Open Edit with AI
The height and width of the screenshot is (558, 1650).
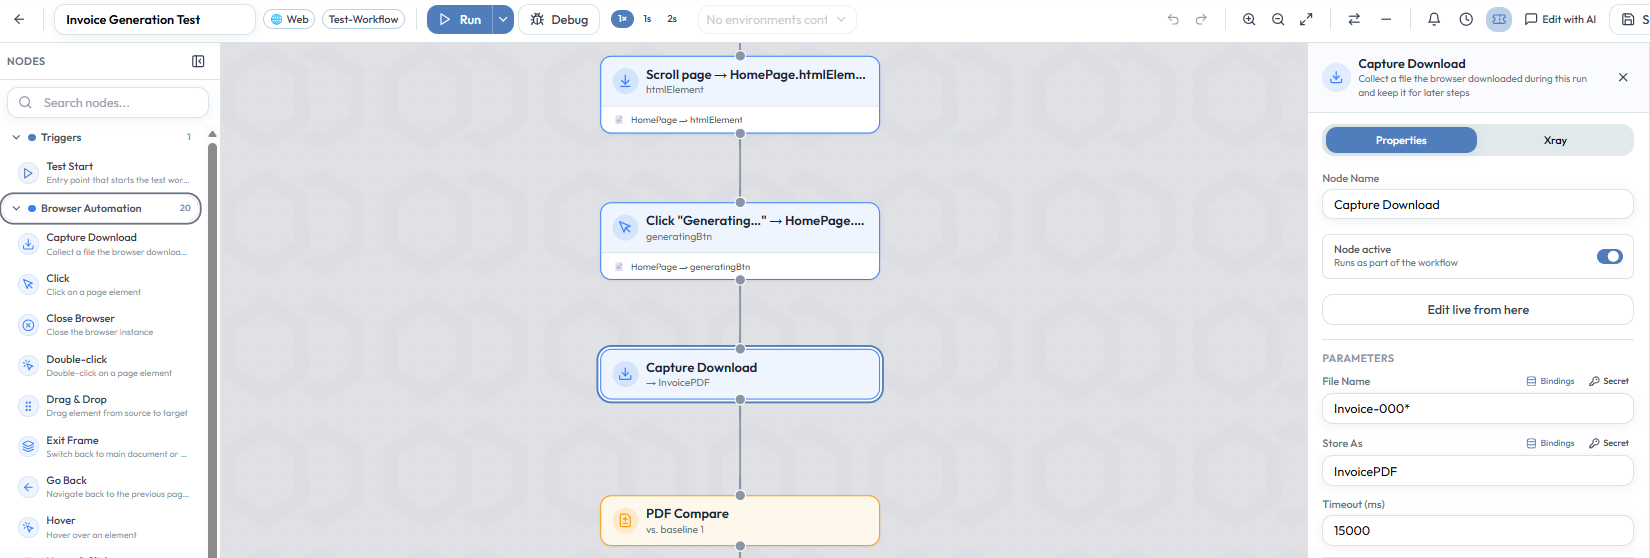click(x=1560, y=19)
